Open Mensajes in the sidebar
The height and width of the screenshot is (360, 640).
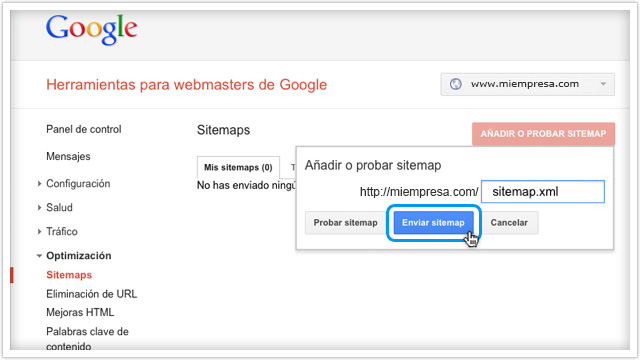coord(68,156)
